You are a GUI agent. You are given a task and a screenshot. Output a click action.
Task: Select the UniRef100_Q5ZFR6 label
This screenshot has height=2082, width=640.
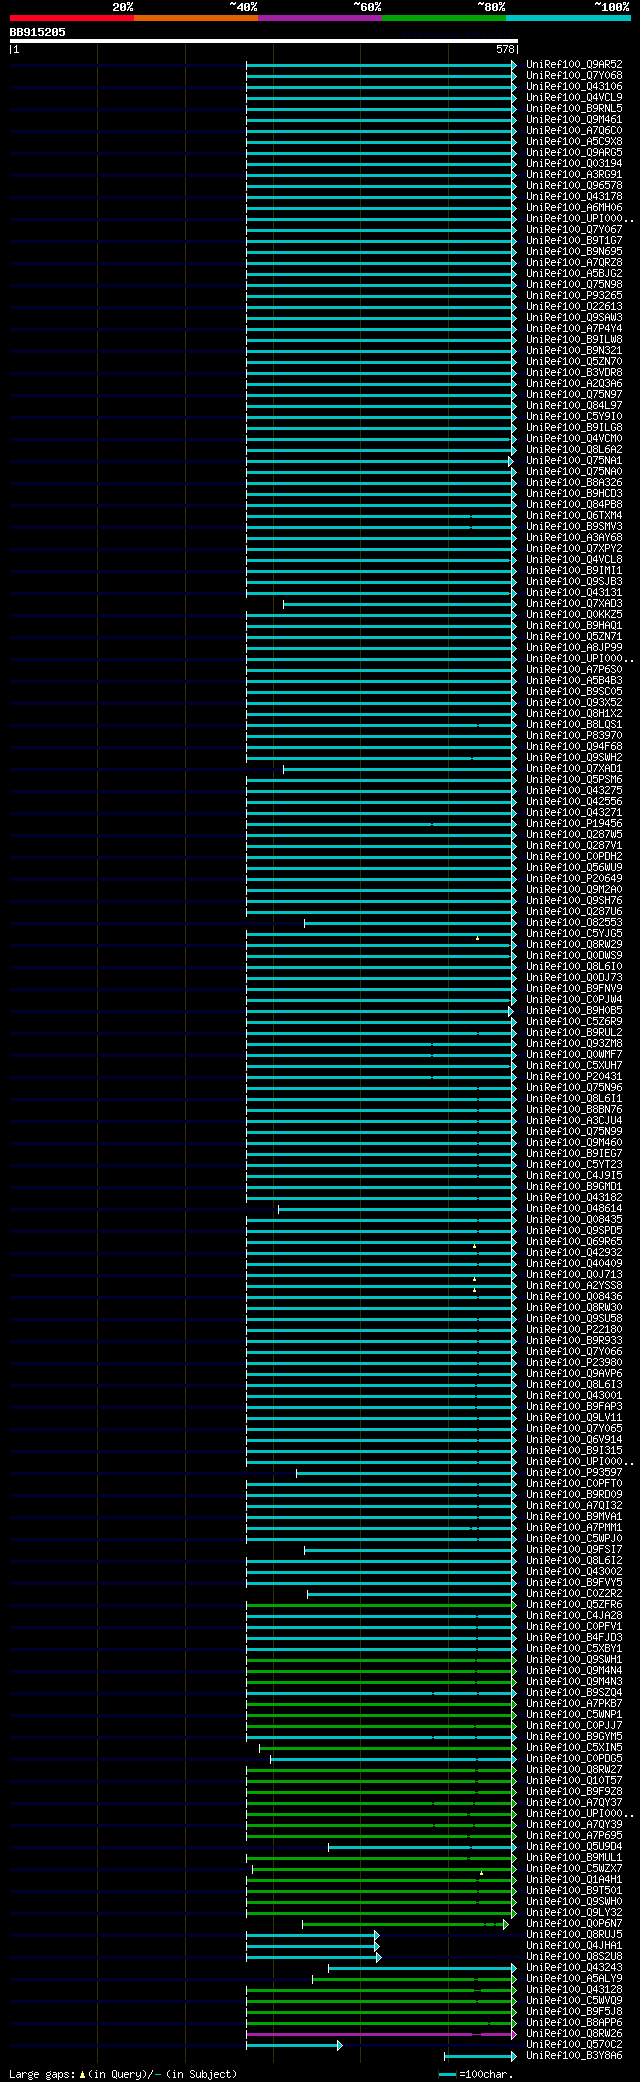pyautogui.click(x=574, y=1604)
